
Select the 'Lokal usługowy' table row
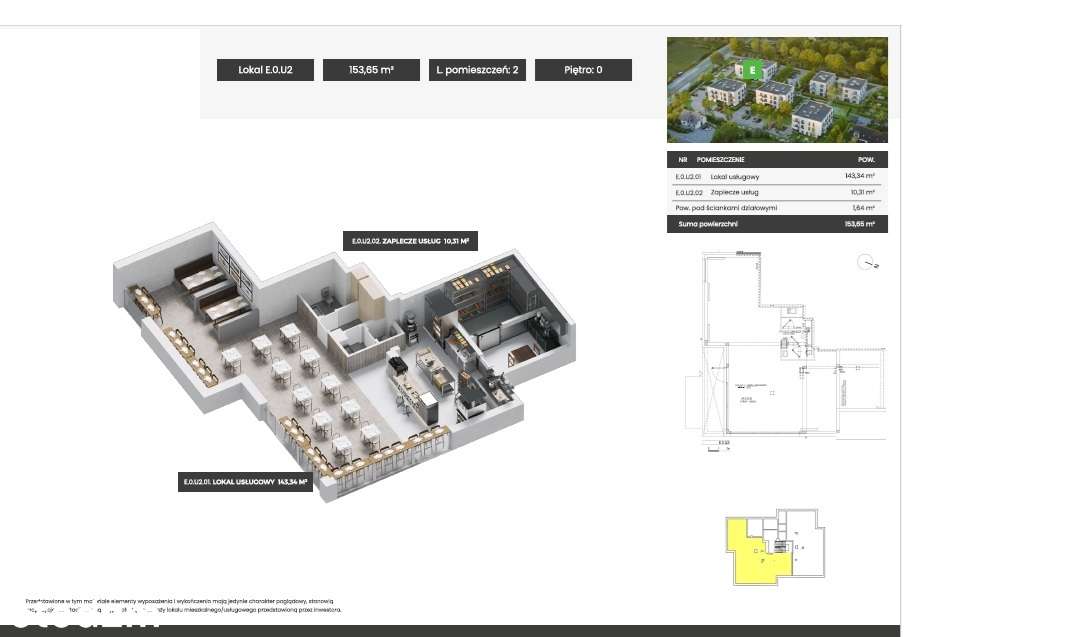(x=777, y=176)
